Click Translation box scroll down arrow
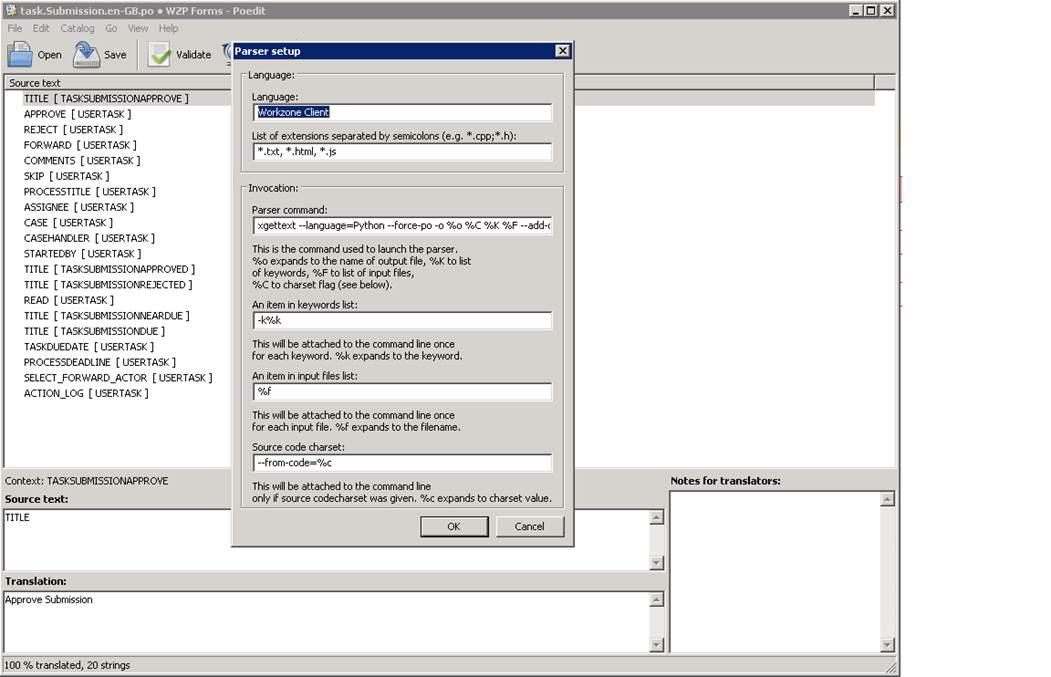This screenshot has height=677, width=1051. [657, 645]
